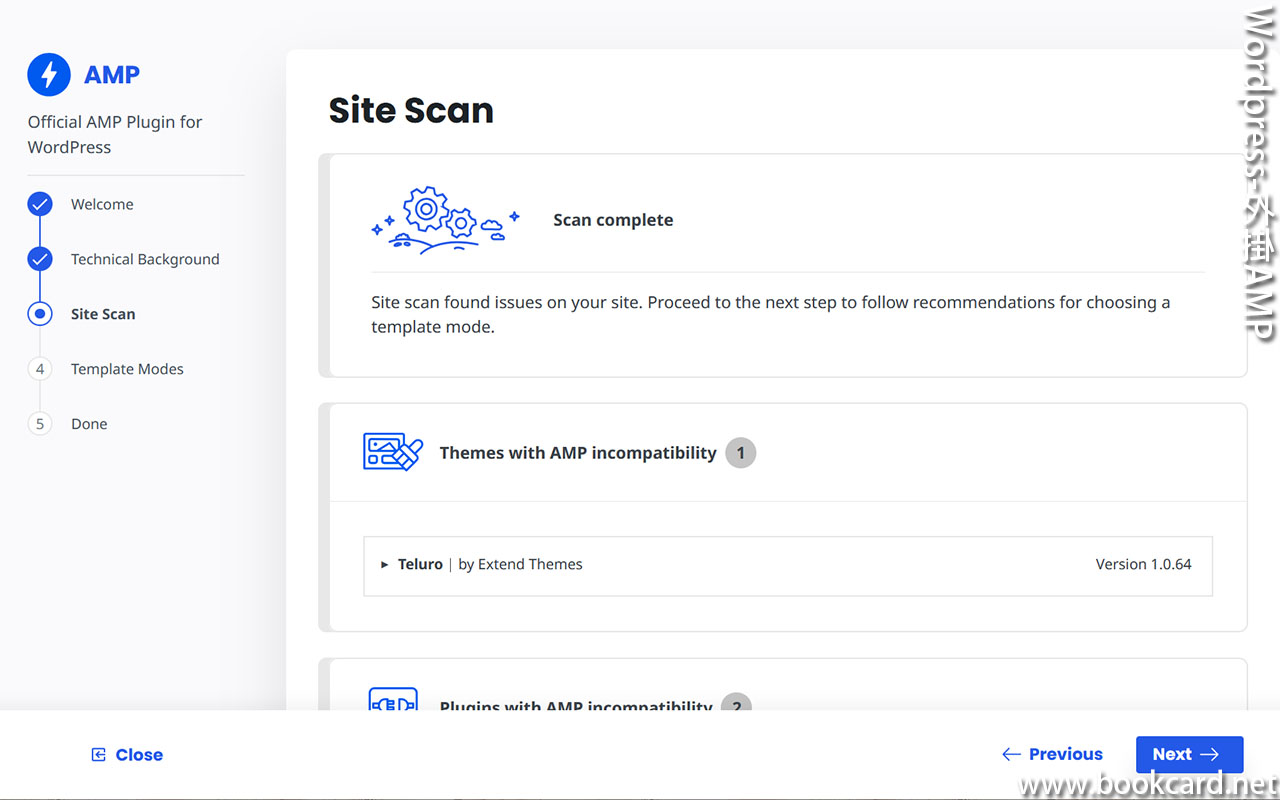Click the numbered circle for step 4
This screenshot has height=800, width=1280.
pos(39,369)
